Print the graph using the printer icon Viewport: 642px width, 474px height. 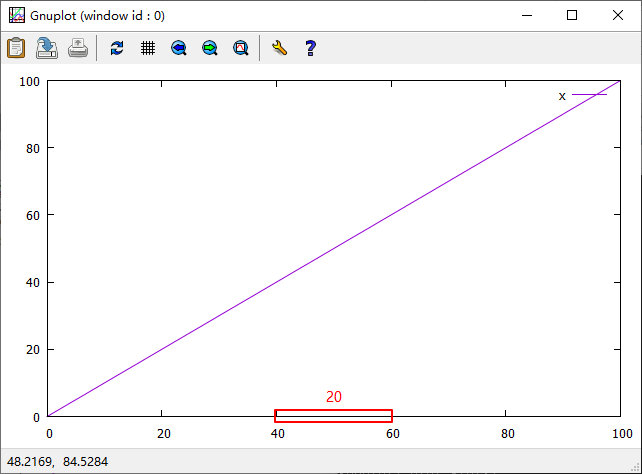click(x=78, y=48)
